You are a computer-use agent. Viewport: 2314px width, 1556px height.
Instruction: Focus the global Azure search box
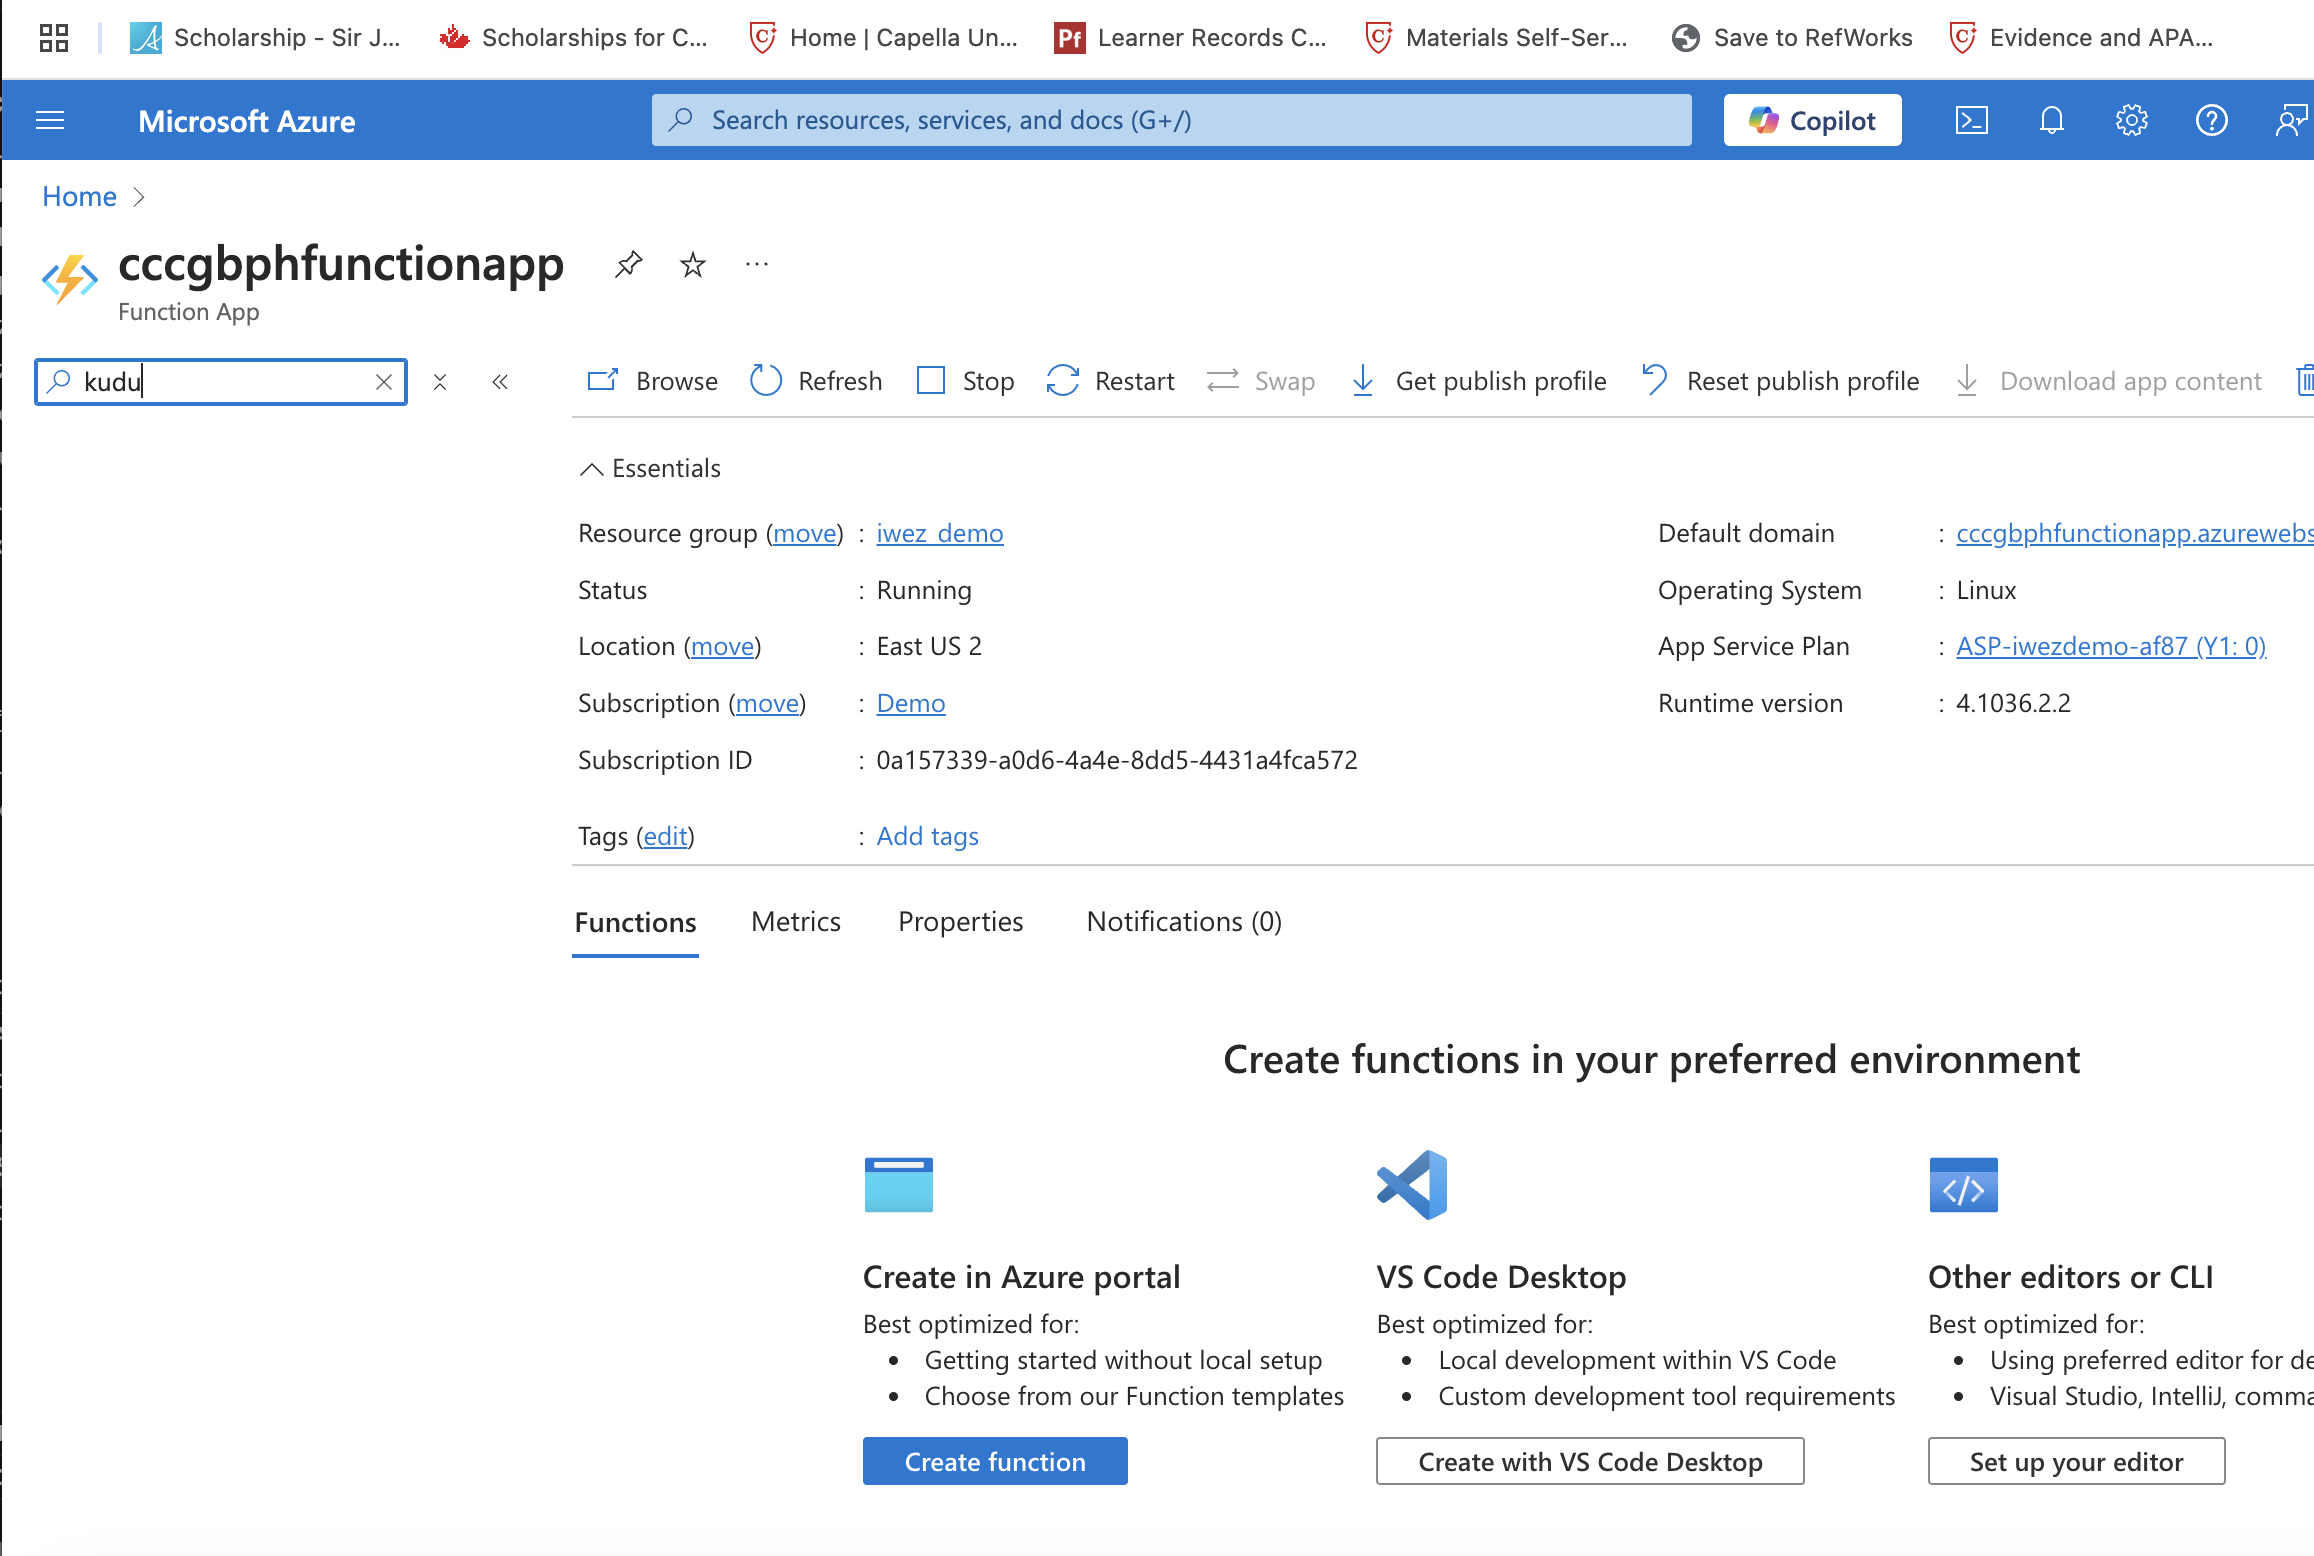(1171, 120)
